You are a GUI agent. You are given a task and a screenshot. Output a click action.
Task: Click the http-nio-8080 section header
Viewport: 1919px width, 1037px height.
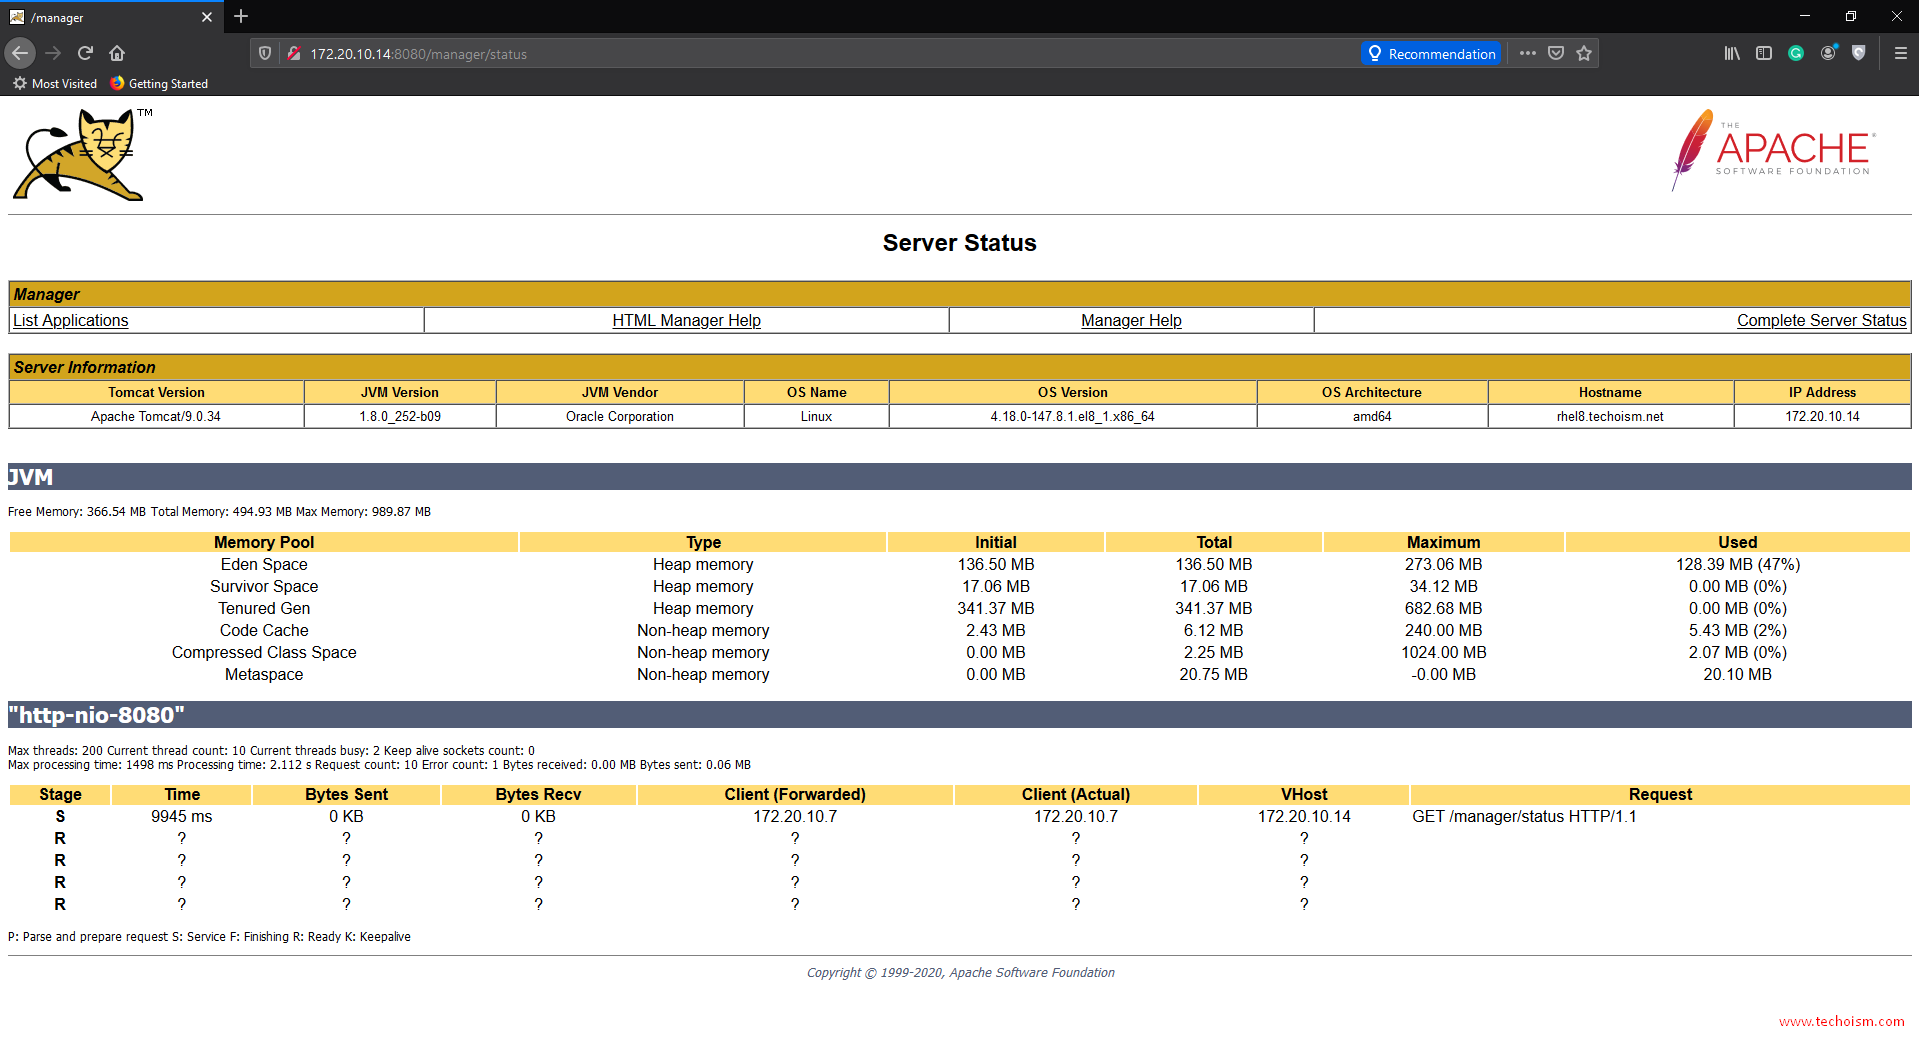click(x=960, y=715)
